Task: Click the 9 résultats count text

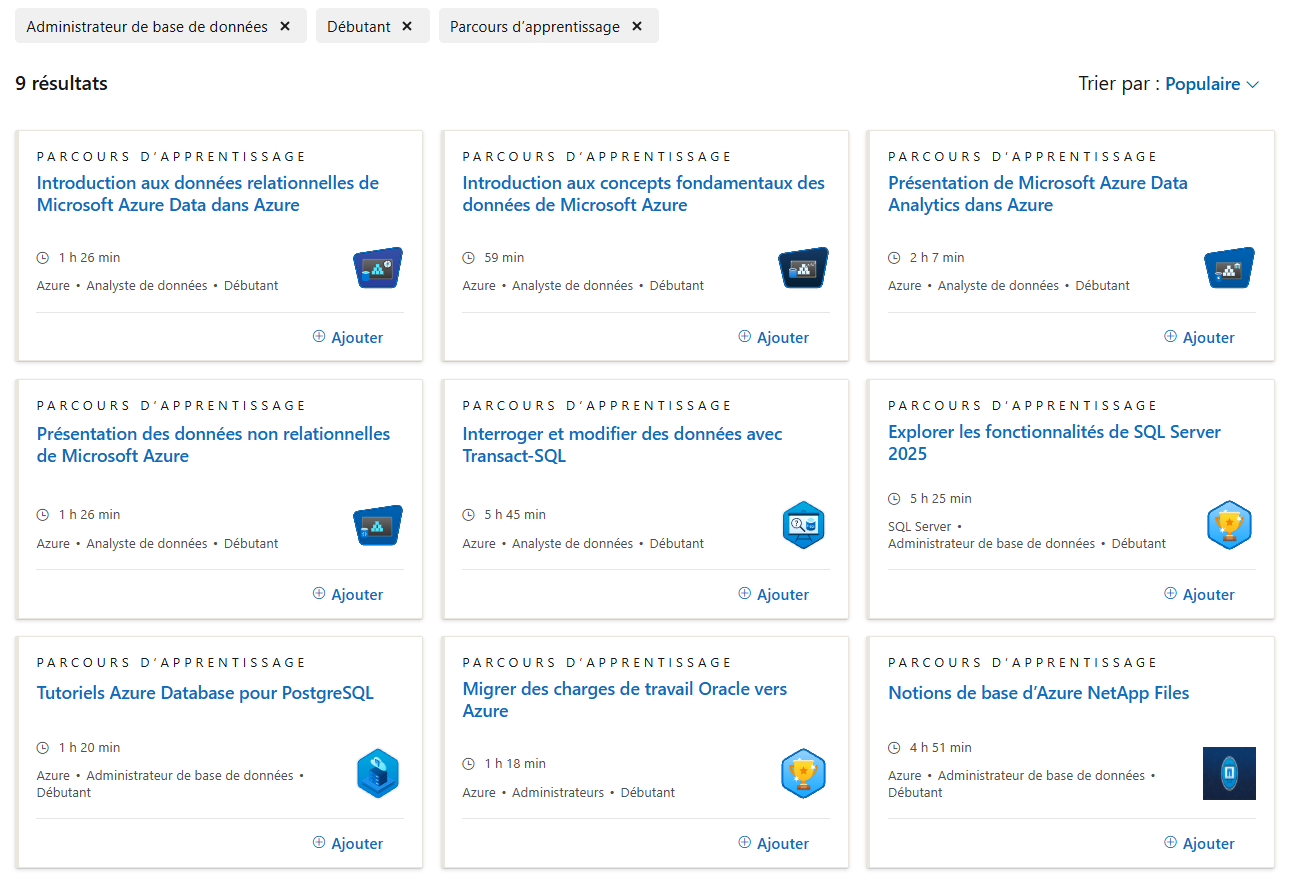Action: tap(62, 84)
